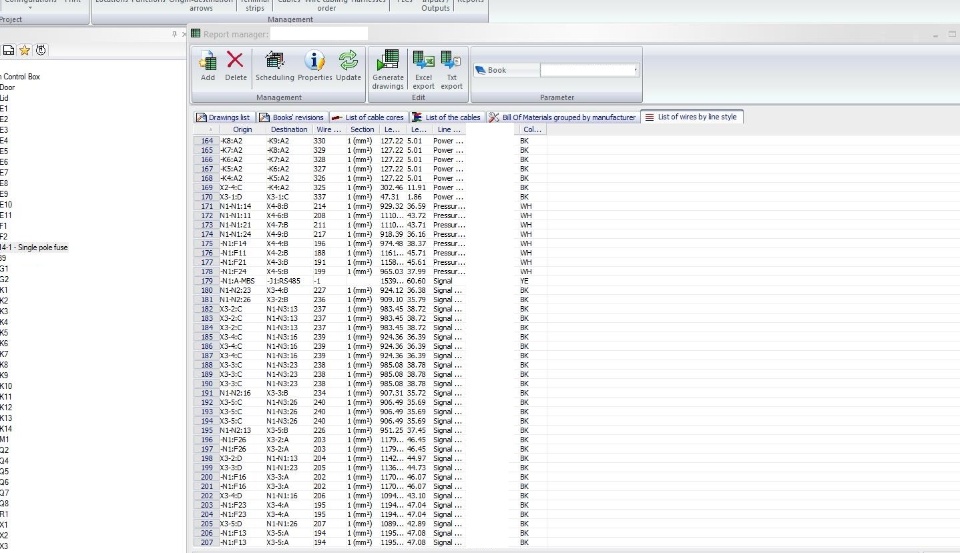
Task: Click the save icon in left panel toolbar
Action: [x=9, y=50]
